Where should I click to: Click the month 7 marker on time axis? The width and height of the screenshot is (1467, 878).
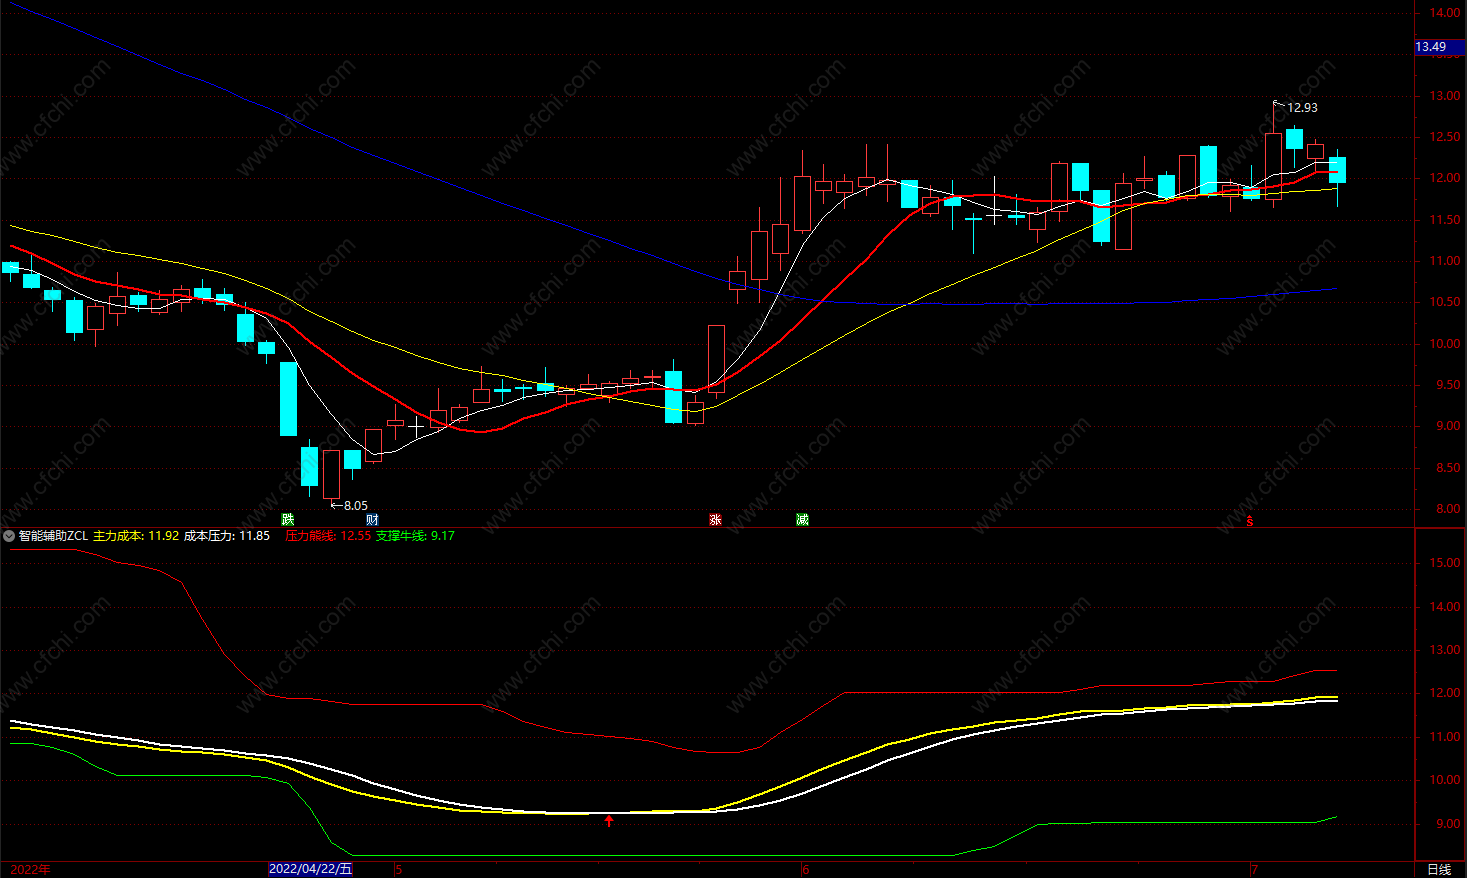(1254, 869)
